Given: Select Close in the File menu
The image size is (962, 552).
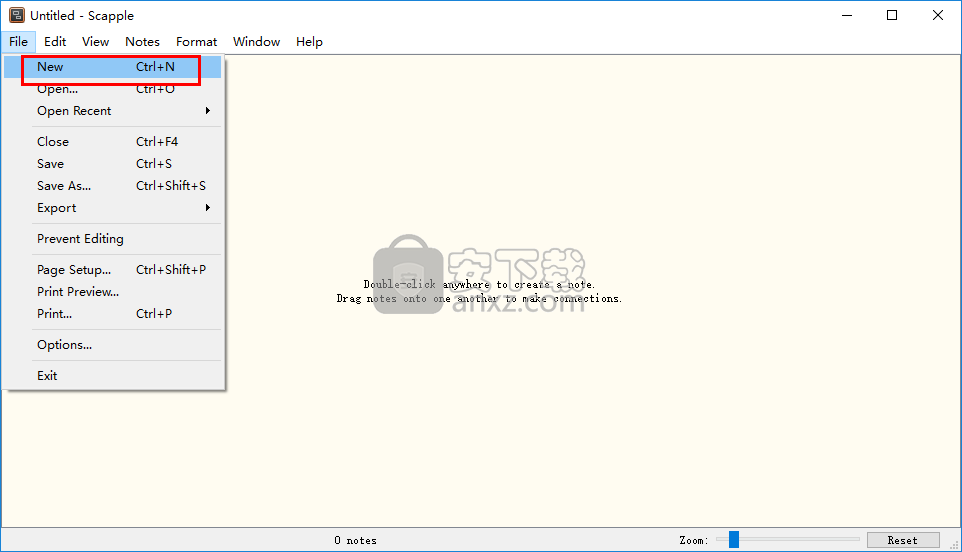Looking at the screenshot, I should point(112,142).
